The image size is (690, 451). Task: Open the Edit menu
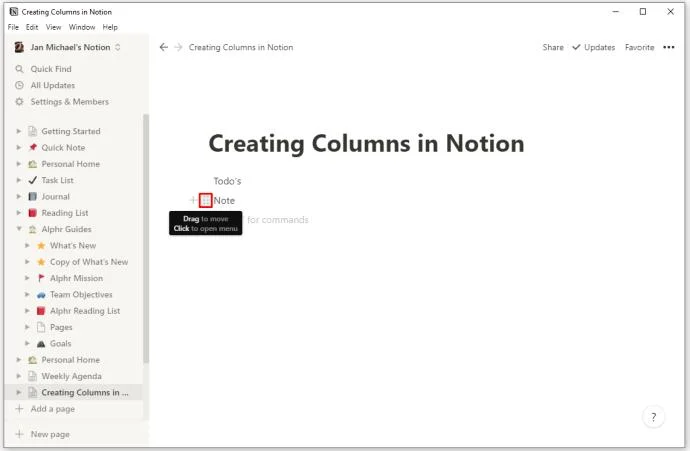(32, 27)
